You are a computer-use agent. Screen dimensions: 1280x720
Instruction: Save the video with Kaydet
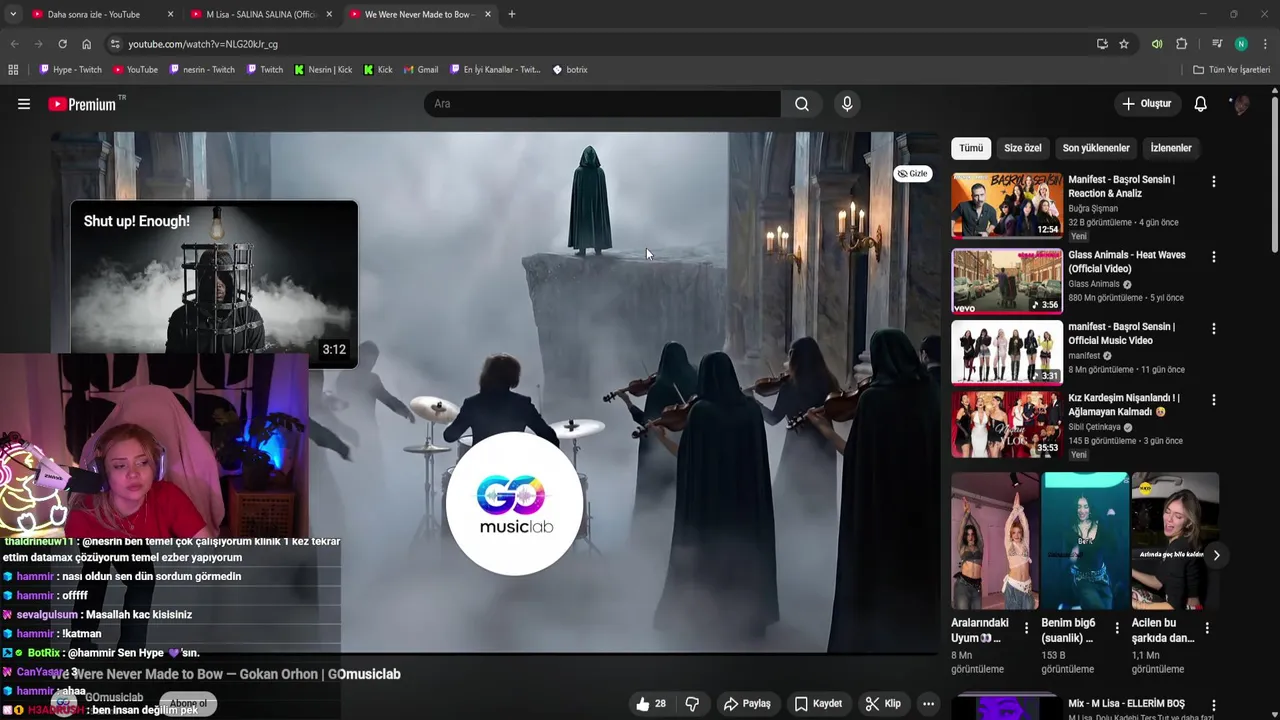click(818, 704)
